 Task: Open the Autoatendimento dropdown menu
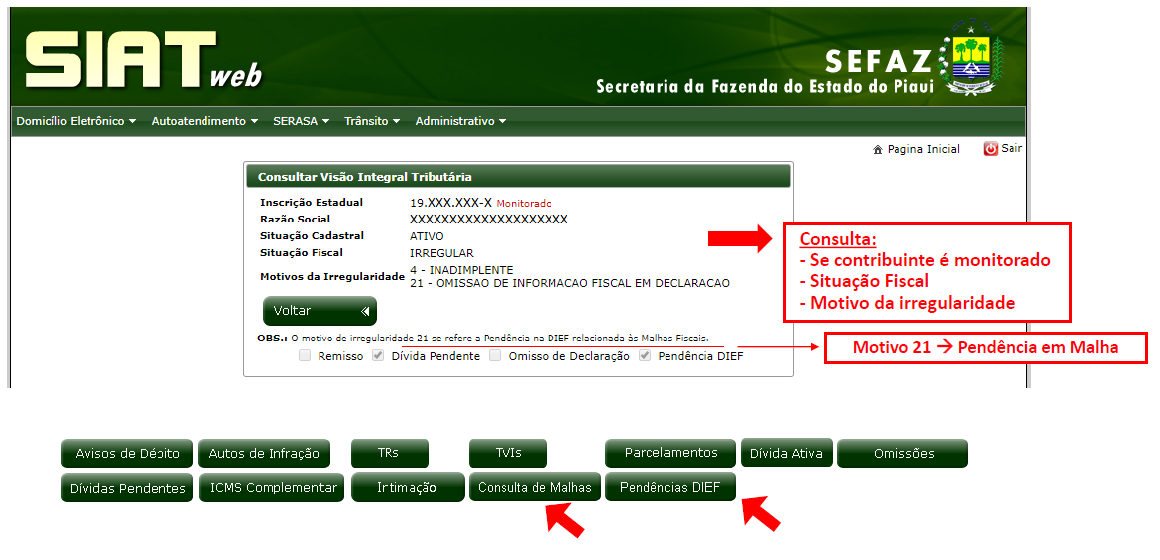pyautogui.click(x=204, y=121)
